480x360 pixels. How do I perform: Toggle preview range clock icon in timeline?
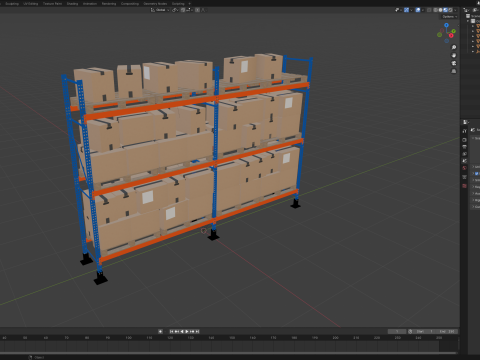410,331
